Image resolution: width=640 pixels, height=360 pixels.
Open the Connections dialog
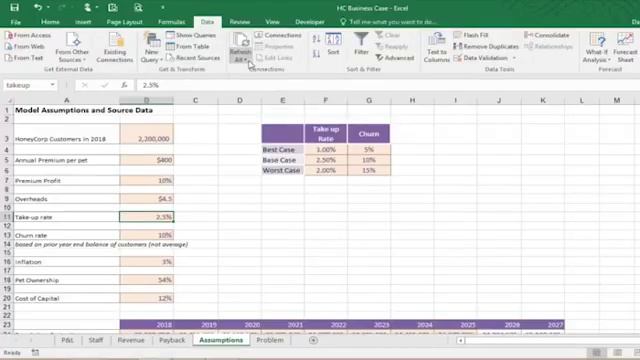coord(278,36)
